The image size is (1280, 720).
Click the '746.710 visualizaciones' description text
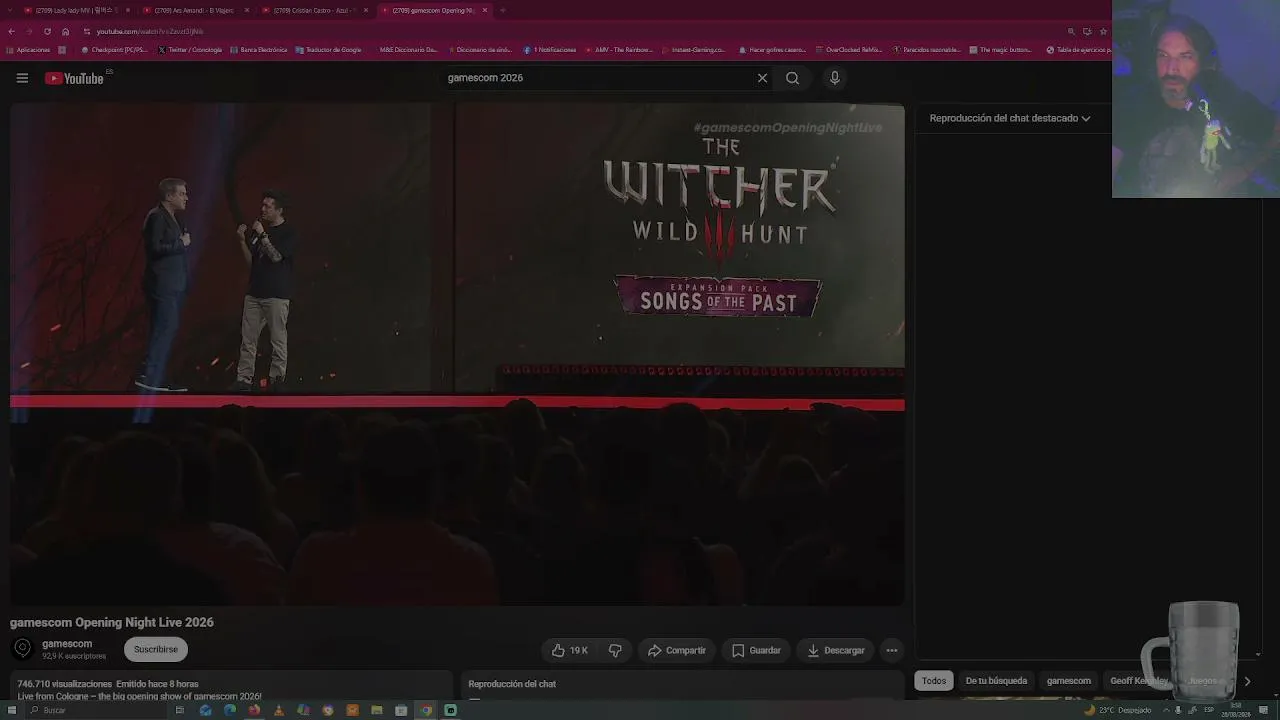pyautogui.click(x=65, y=684)
